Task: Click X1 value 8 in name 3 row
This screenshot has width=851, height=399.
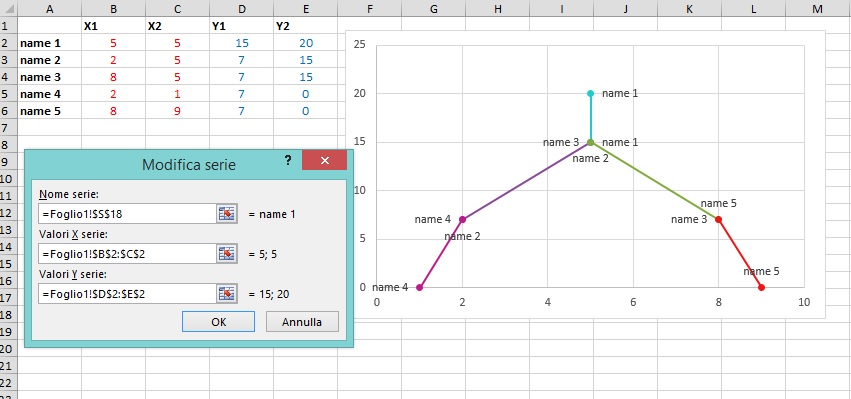Action: 113,77
